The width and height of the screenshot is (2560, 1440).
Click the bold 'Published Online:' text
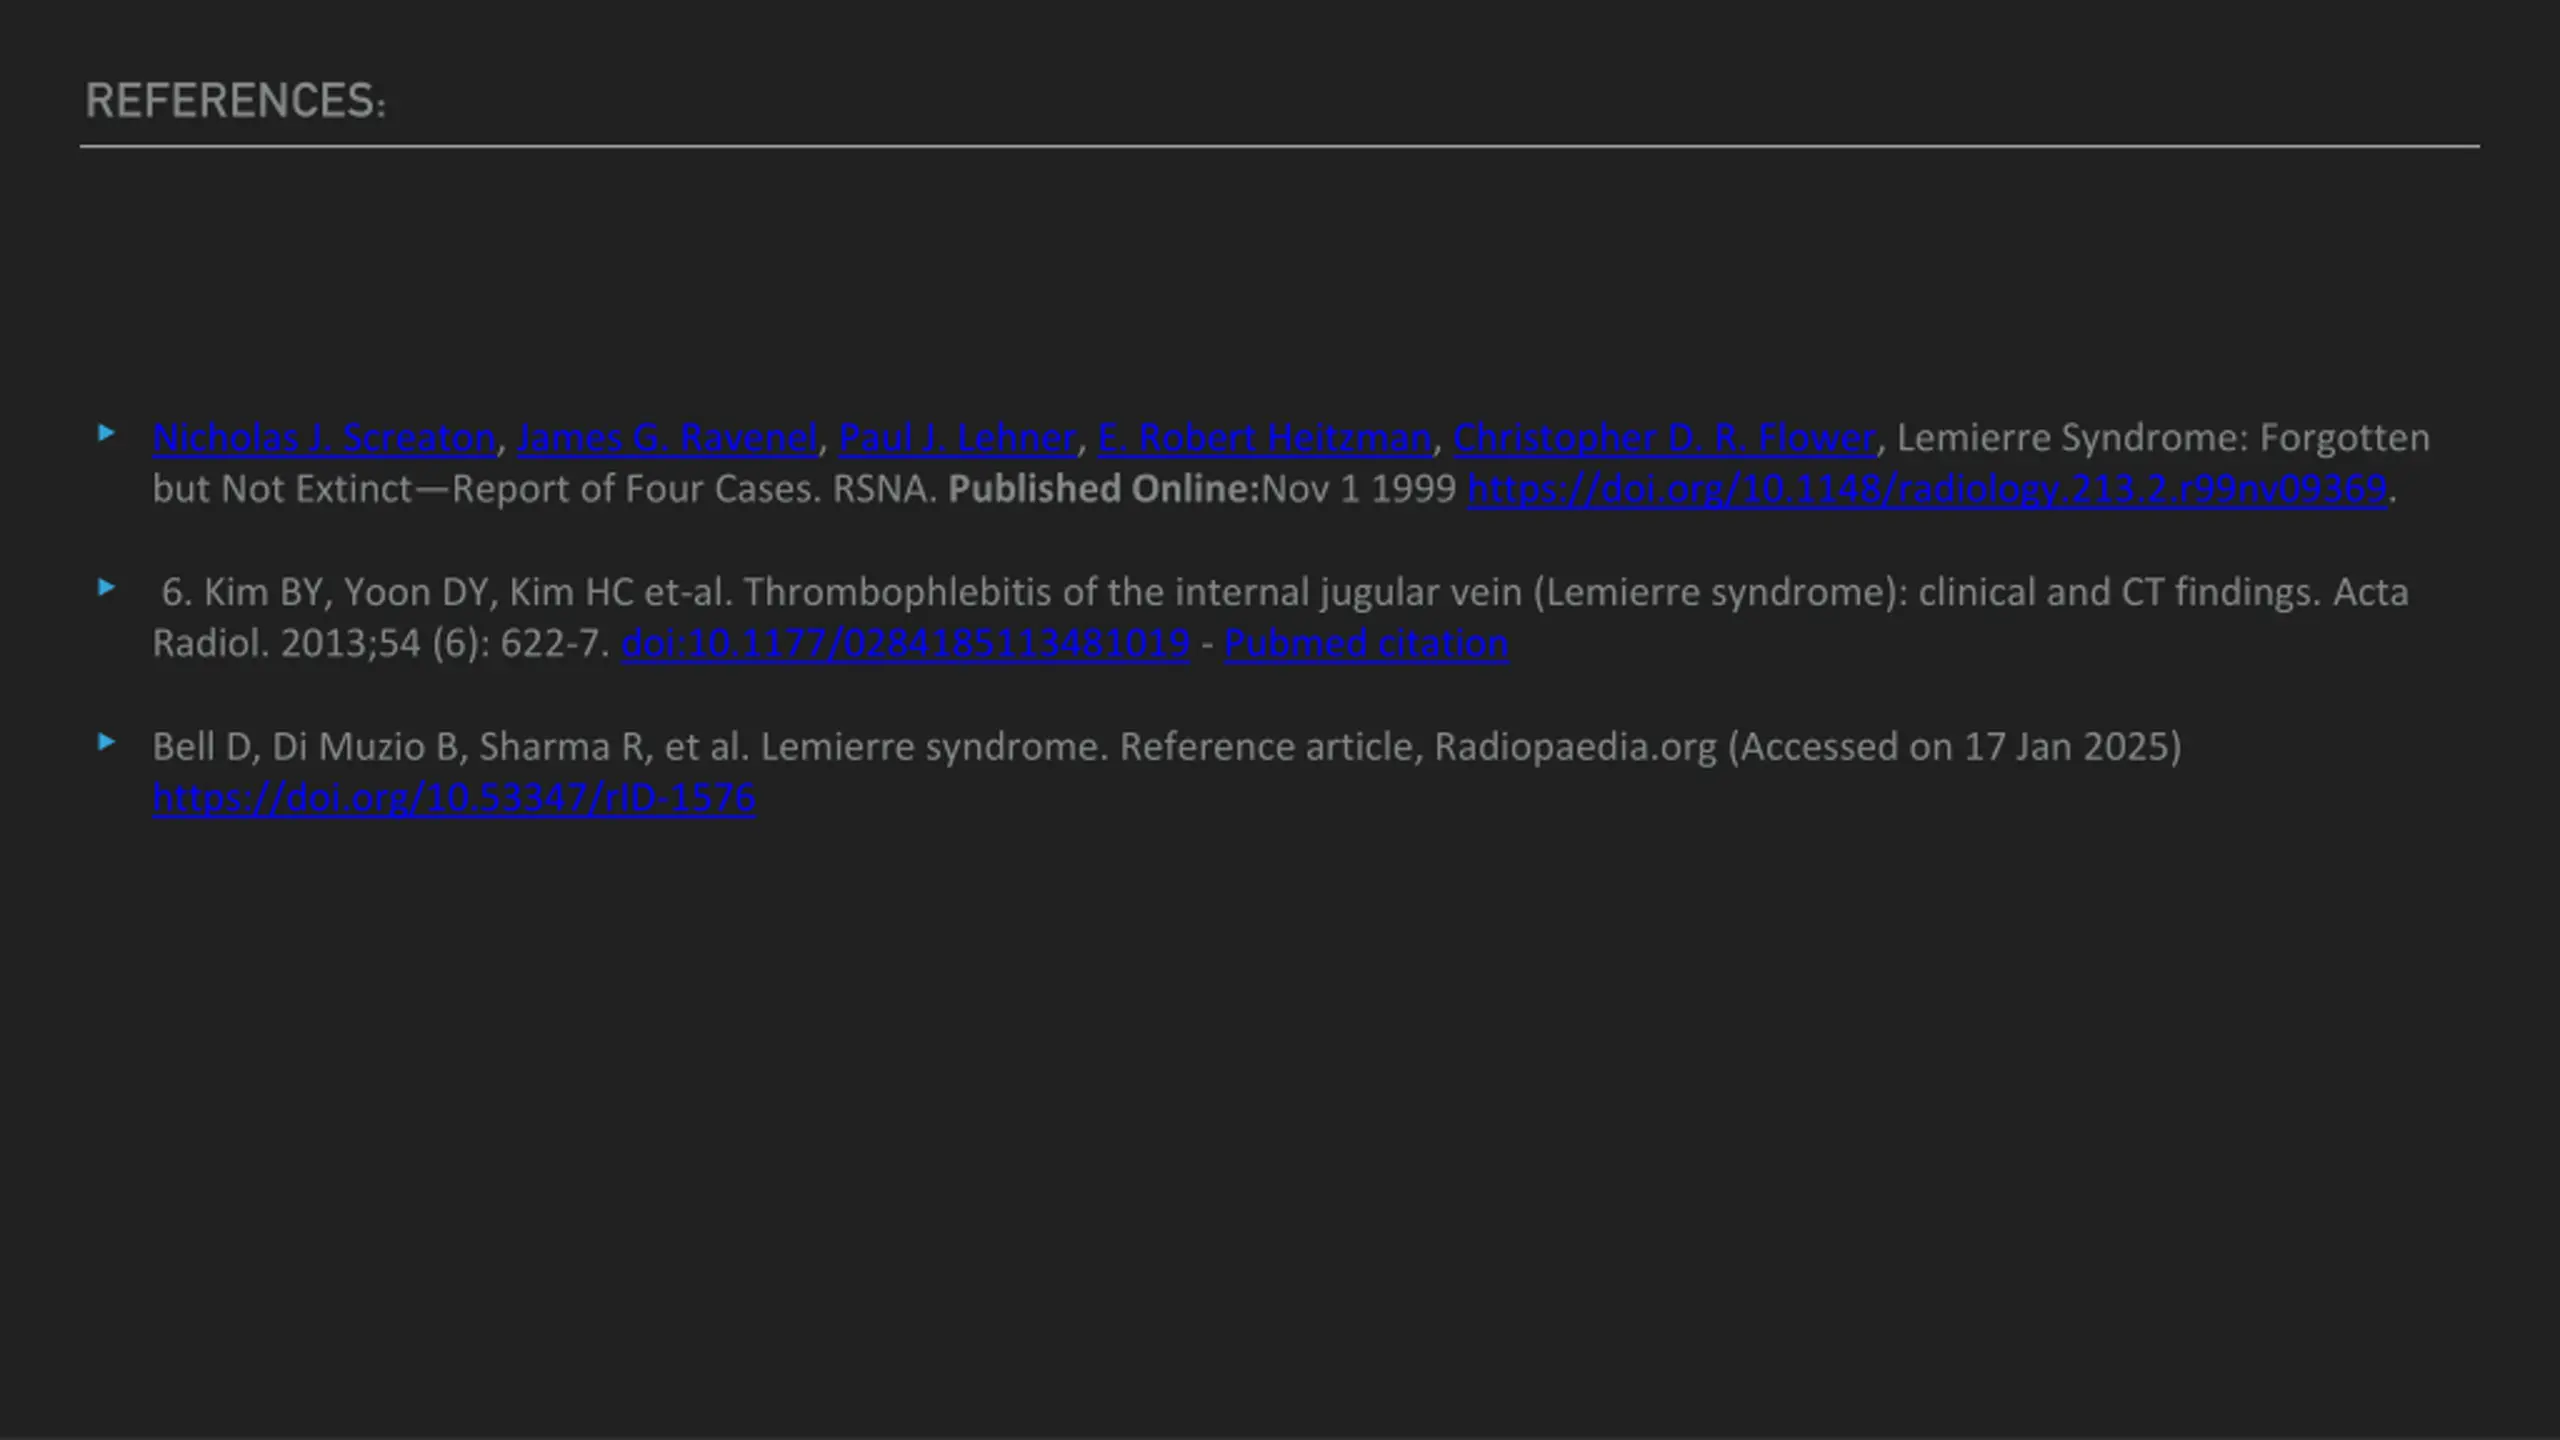[1103, 489]
